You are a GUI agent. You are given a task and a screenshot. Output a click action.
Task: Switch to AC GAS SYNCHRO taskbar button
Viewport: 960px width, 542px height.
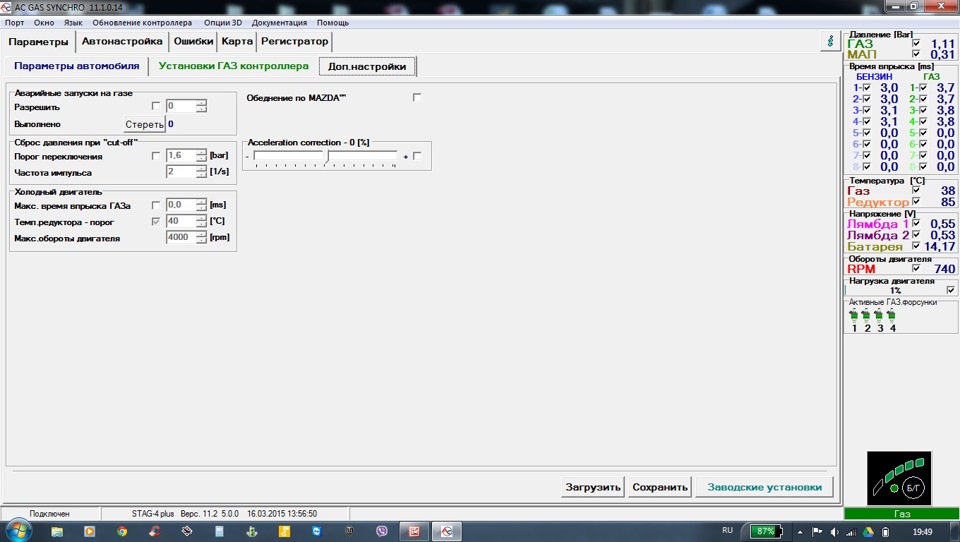[446, 531]
